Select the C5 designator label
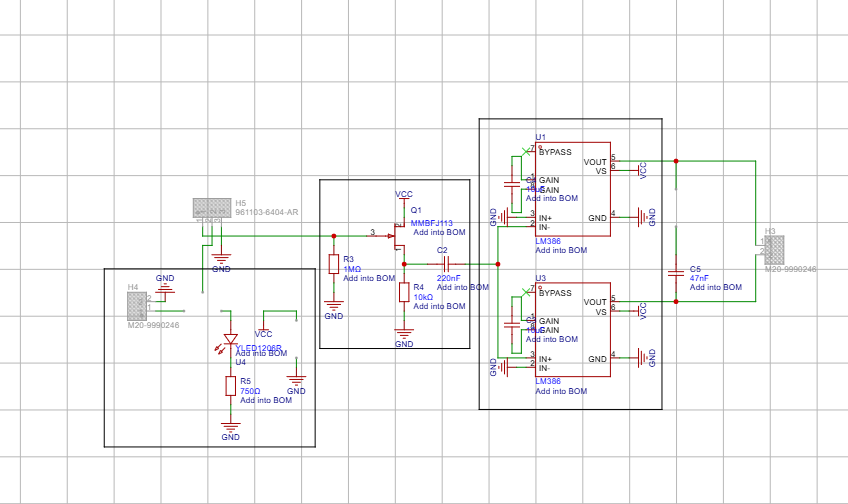The width and height of the screenshot is (848, 504). (695, 269)
